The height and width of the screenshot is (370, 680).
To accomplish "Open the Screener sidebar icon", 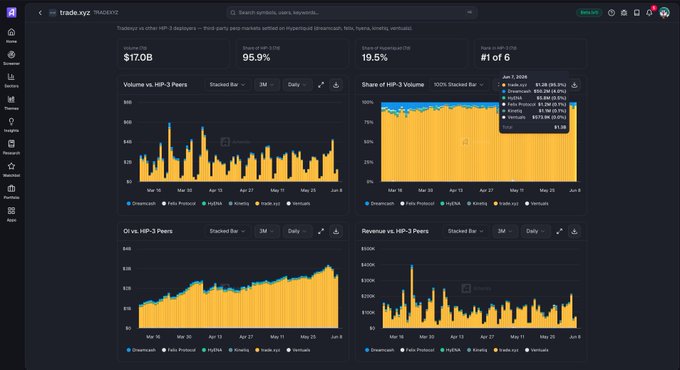I will (x=11, y=58).
